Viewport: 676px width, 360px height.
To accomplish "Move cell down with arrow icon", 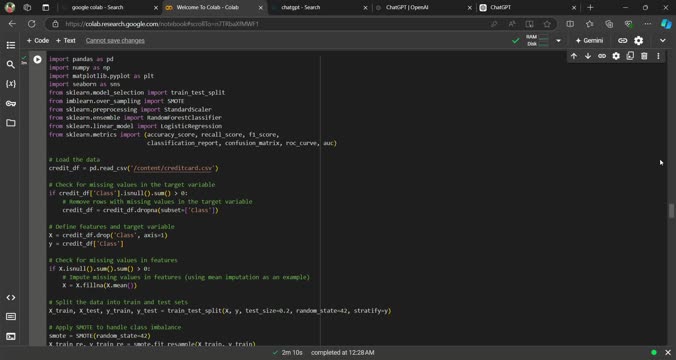I will click(x=588, y=56).
